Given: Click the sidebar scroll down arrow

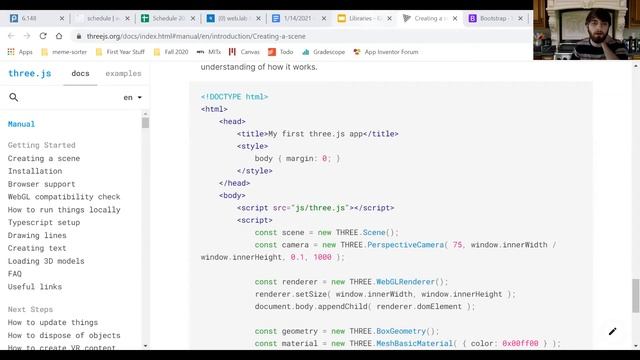Looking at the screenshot, I should pyautogui.click(x=145, y=346).
